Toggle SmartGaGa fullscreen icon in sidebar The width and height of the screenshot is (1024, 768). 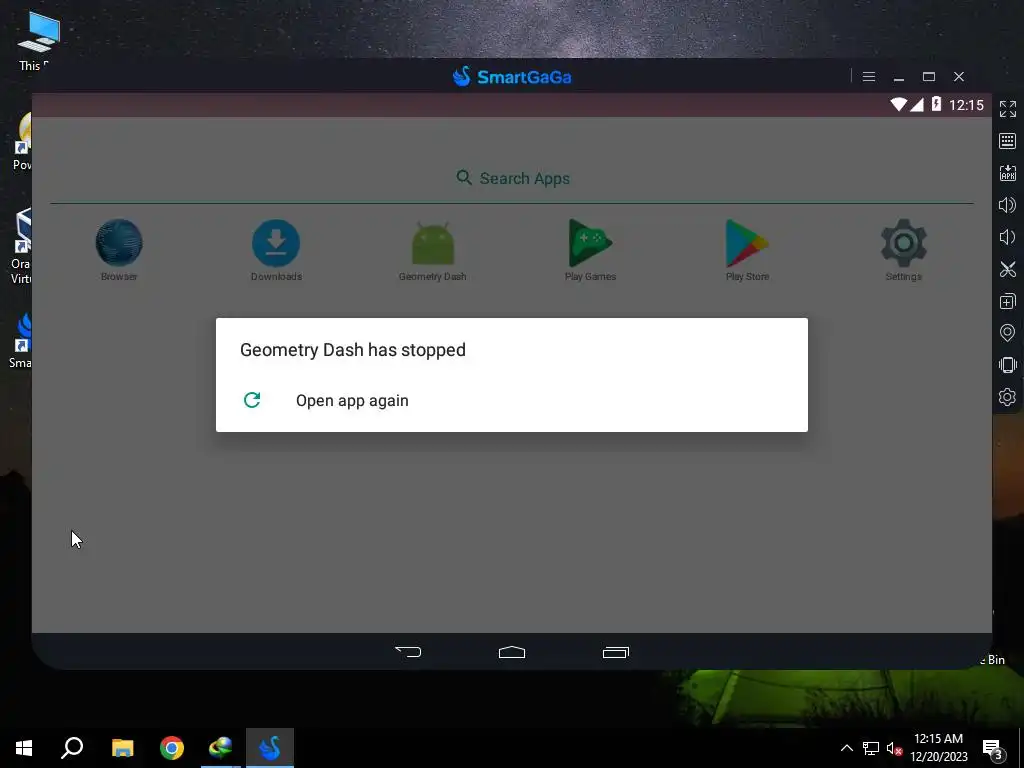(x=1008, y=109)
